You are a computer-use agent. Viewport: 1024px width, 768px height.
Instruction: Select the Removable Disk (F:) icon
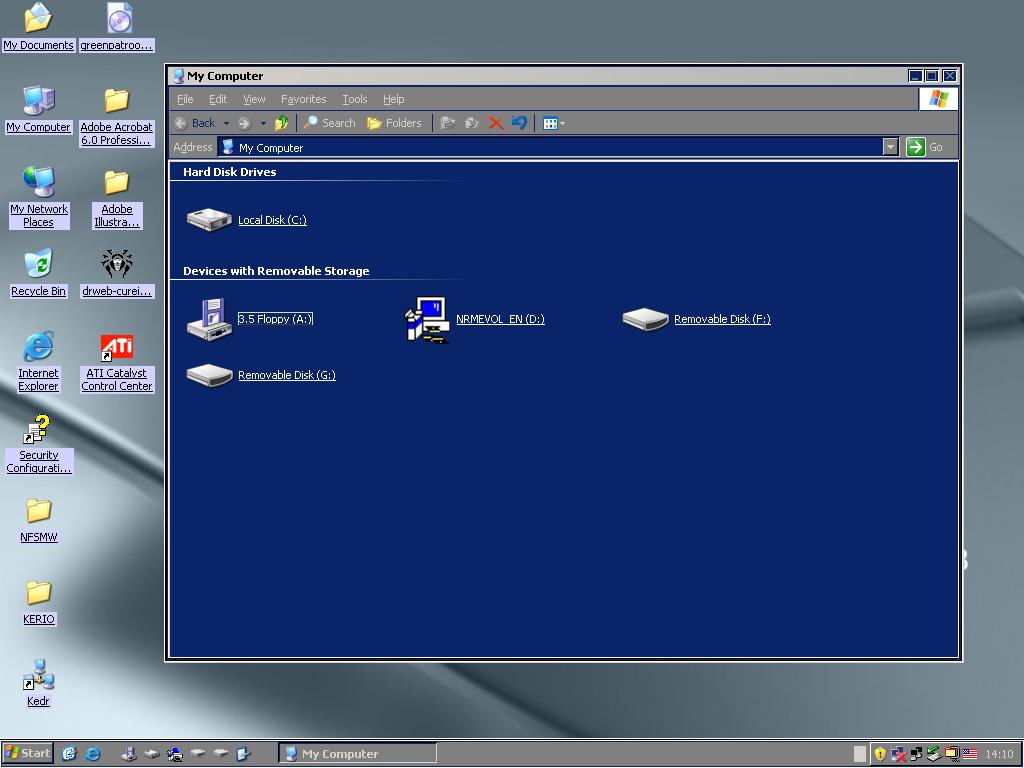coord(645,319)
